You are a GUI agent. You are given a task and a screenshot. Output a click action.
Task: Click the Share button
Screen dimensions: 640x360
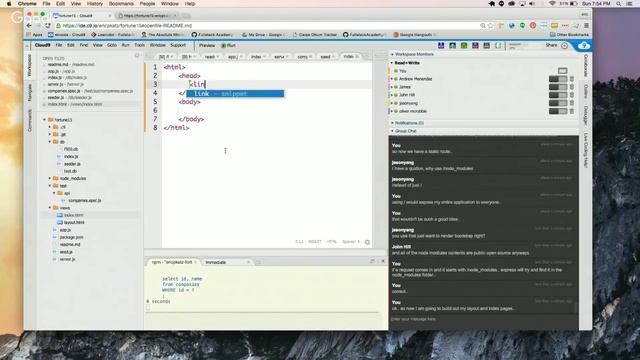click(x=551, y=45)
